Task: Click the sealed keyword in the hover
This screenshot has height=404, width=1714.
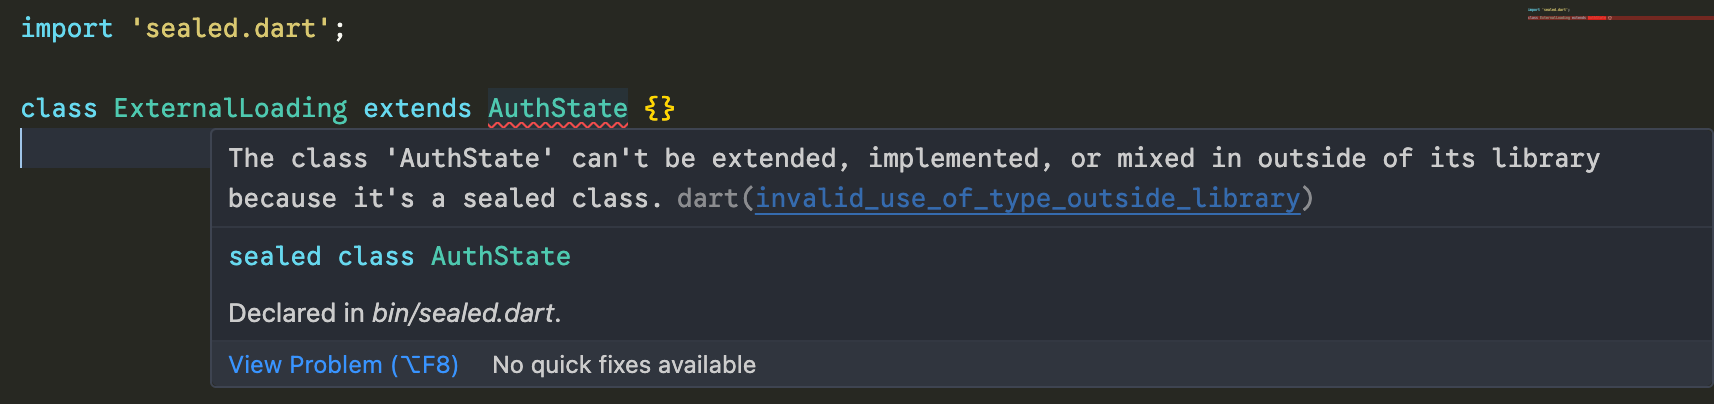Action: pyautogui.click(x=274, y=257)
